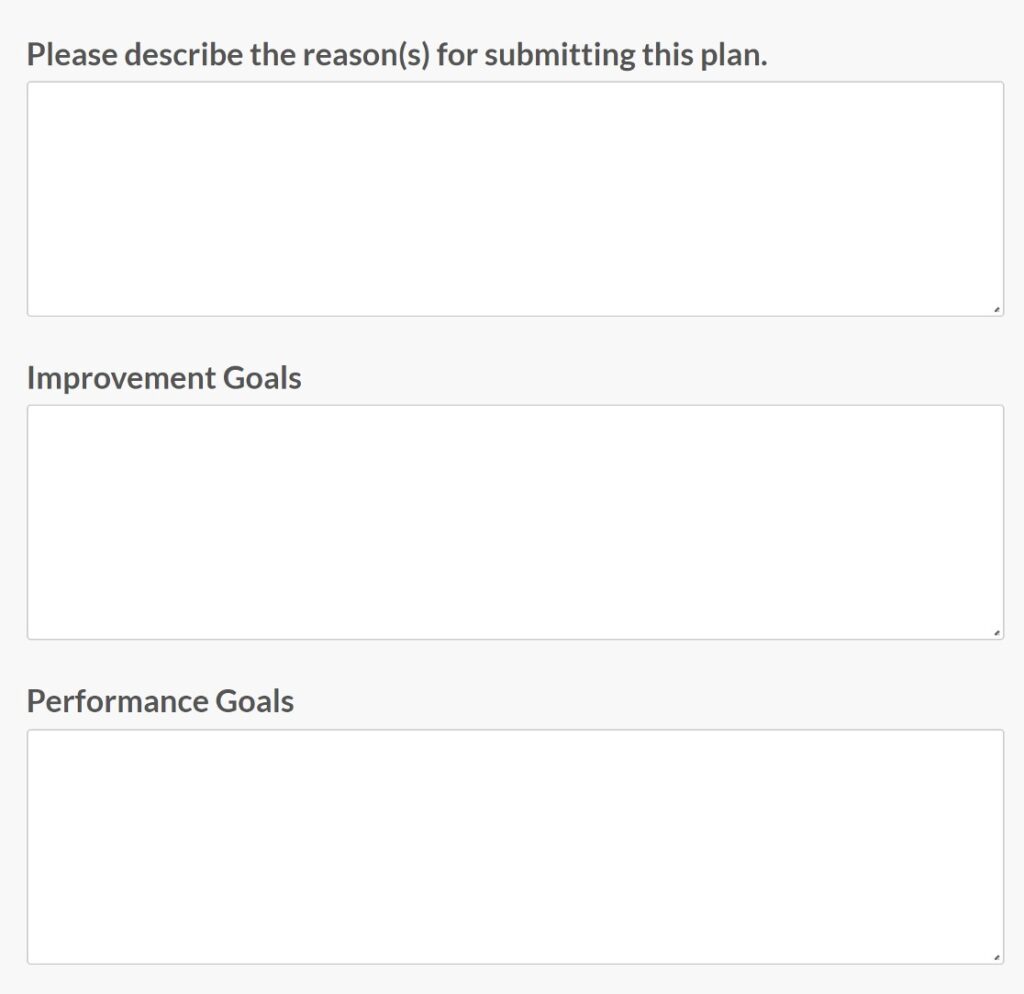Select the Performance Goals label
1024x994 pixels.
click(161, 701)
